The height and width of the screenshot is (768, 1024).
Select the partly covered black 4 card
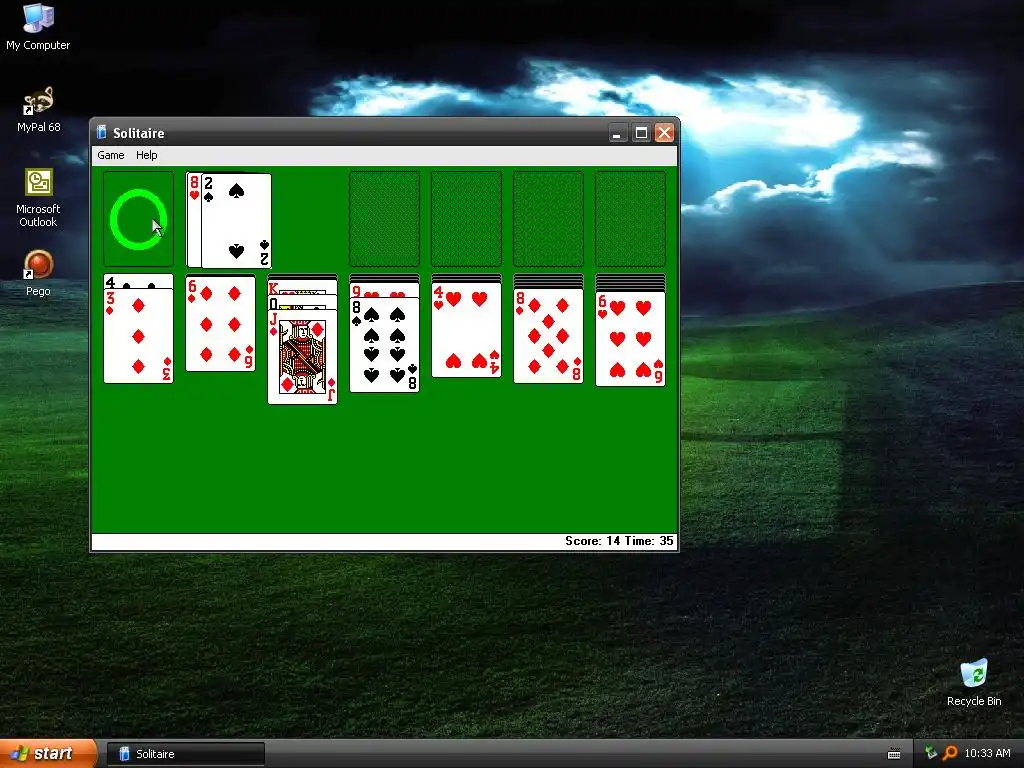[138, 281]
